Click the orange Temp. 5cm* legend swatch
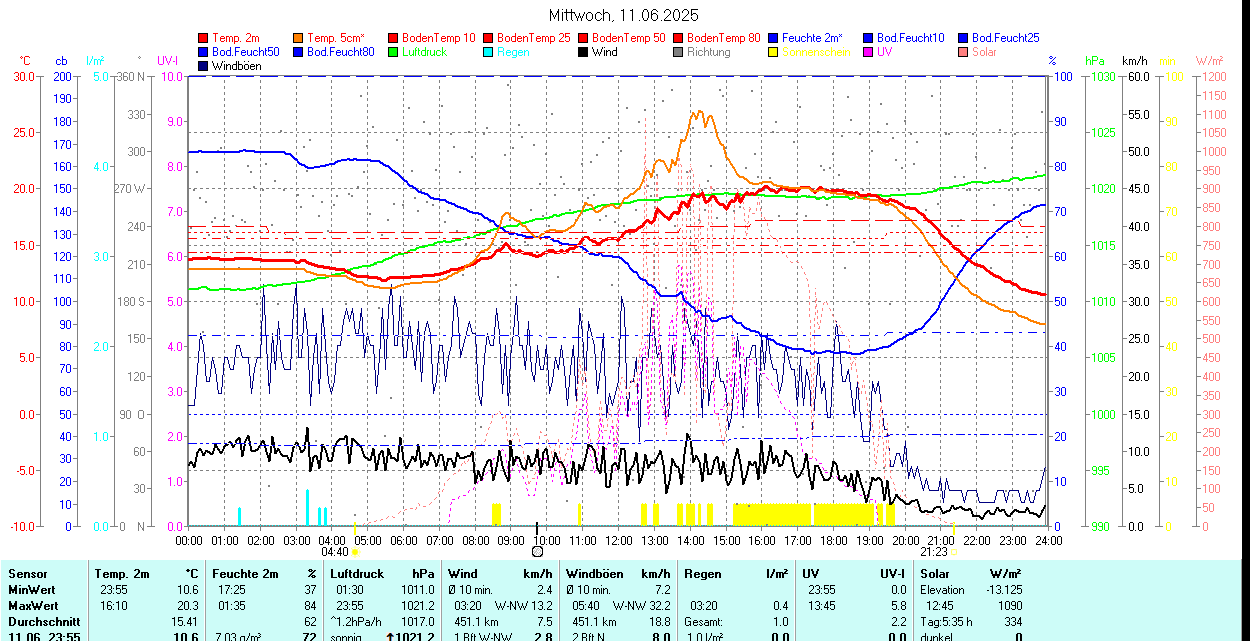Image resolution: width=1250 pixels, height=641 pixels. click(x=298, y=38)
